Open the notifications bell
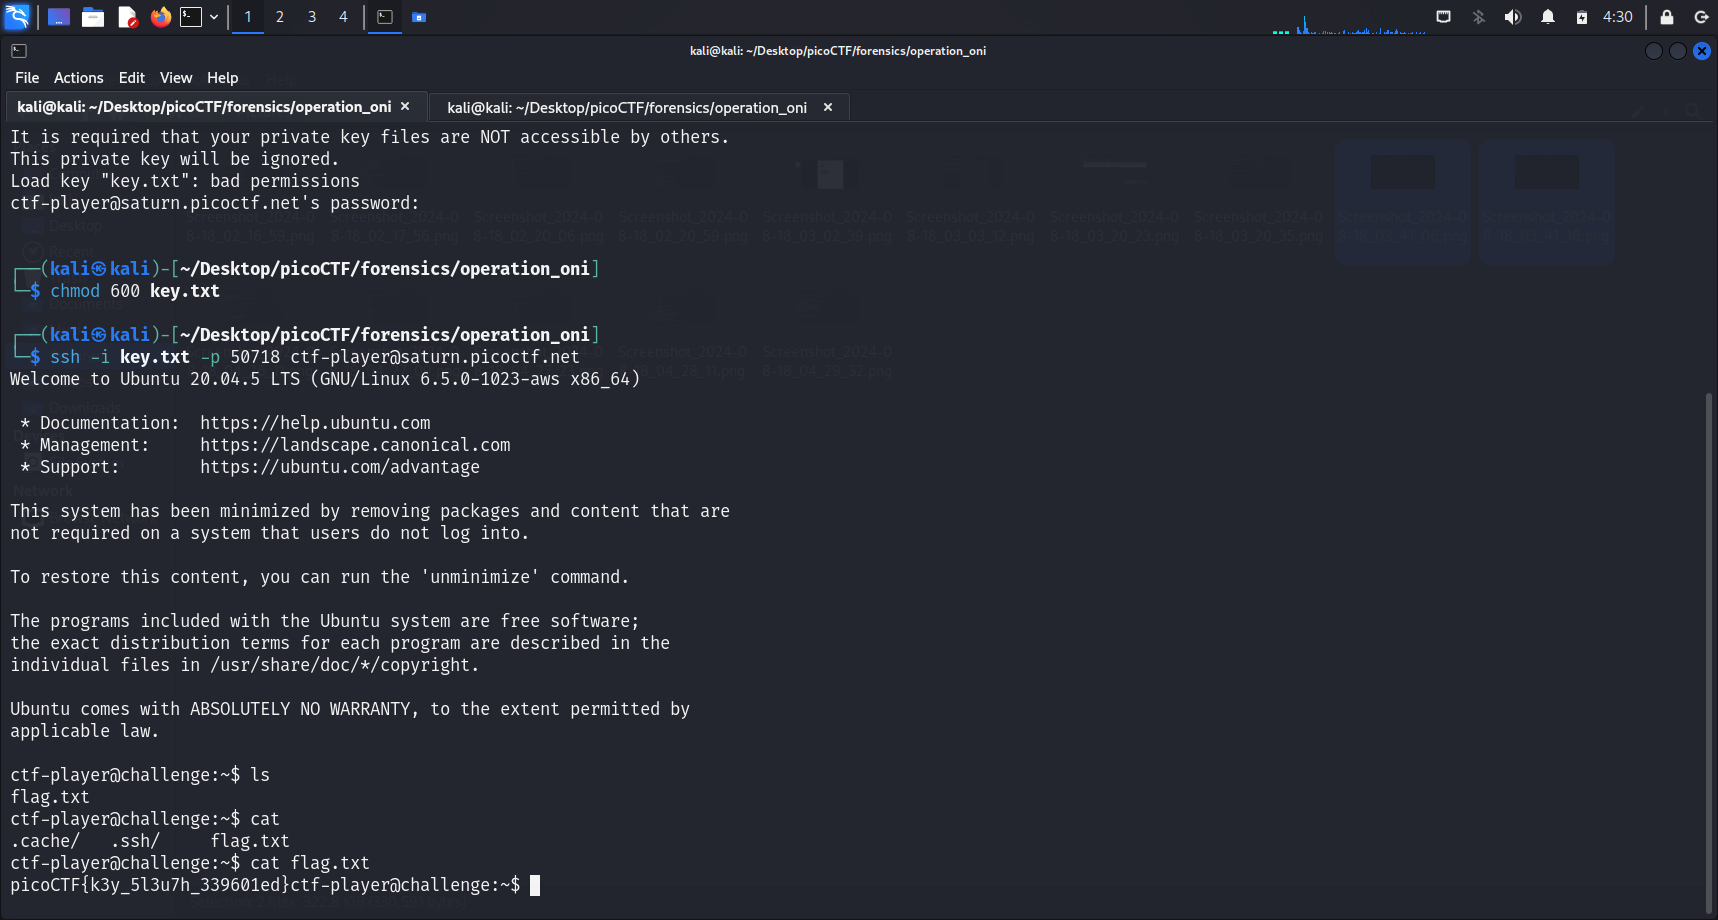Screen dimensions: 1718x920 (x=1547, y=17)
